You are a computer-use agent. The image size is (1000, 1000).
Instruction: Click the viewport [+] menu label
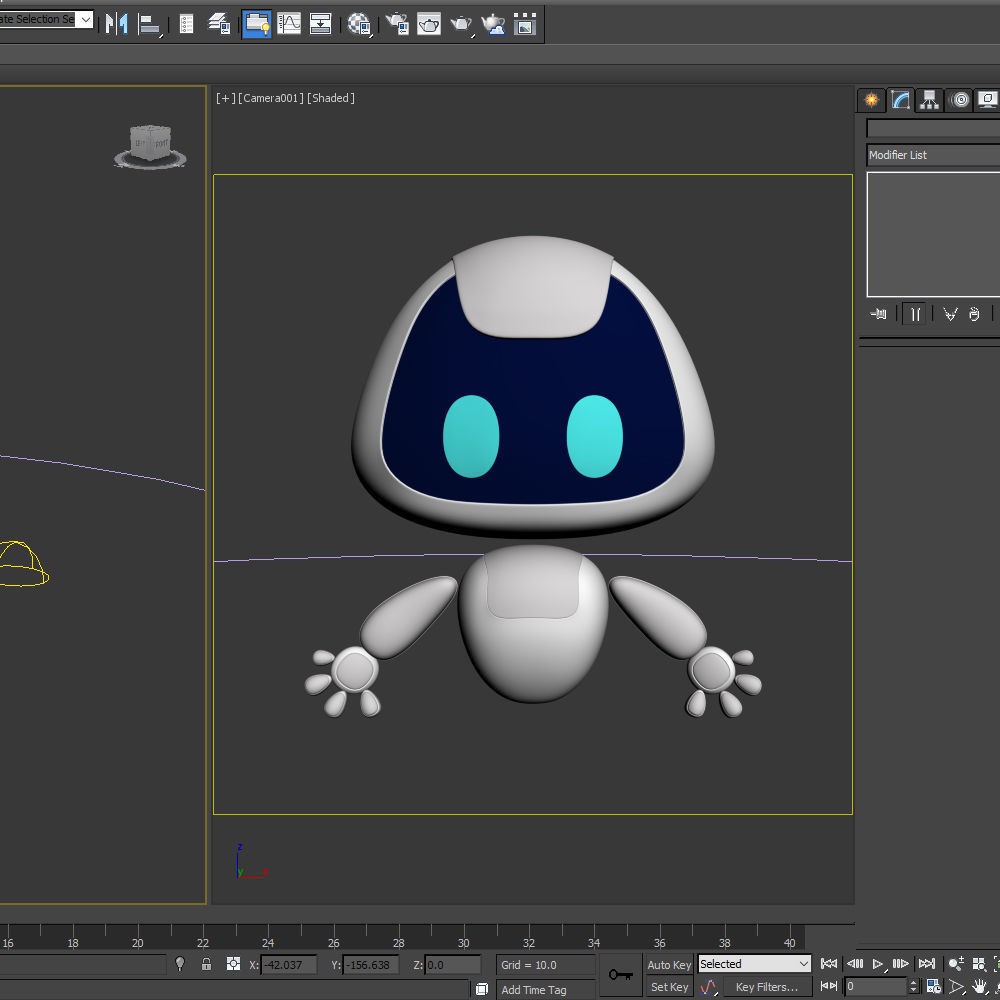(225, 98)
